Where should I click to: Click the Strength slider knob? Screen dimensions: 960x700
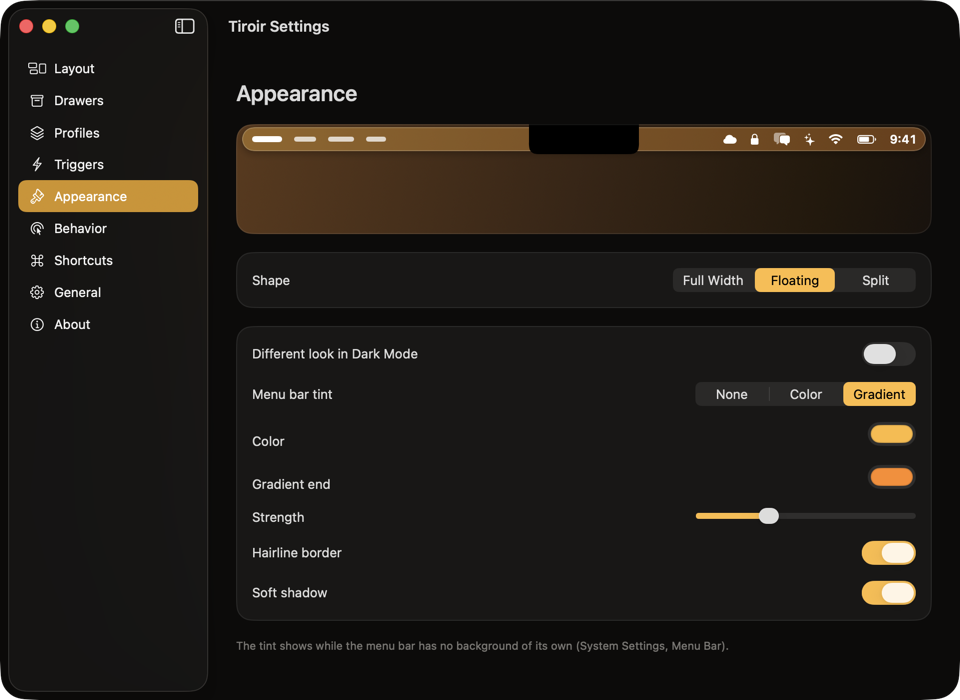tap(769, 516)
